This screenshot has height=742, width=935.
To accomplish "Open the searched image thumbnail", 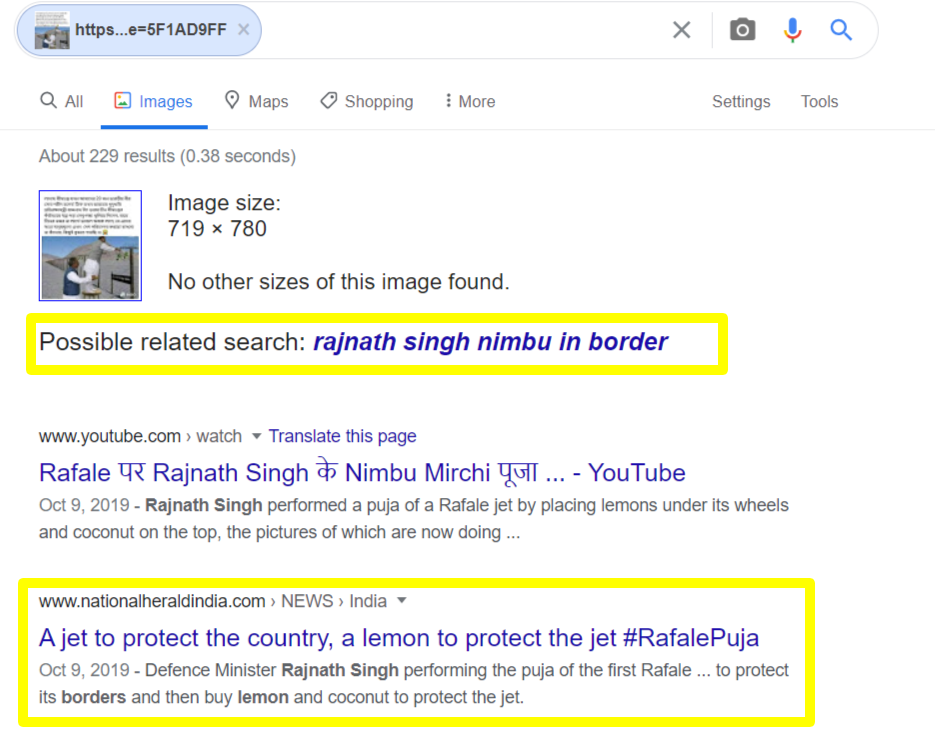I will click(x=90, y=246).
